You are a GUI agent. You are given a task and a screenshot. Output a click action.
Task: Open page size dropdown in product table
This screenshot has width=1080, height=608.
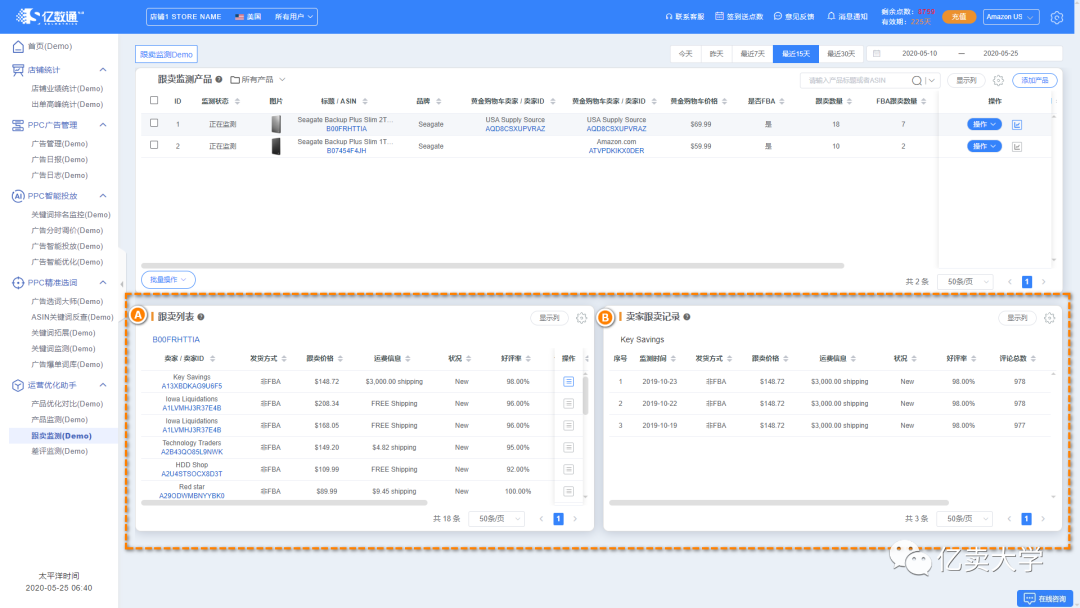click(966, 282)
